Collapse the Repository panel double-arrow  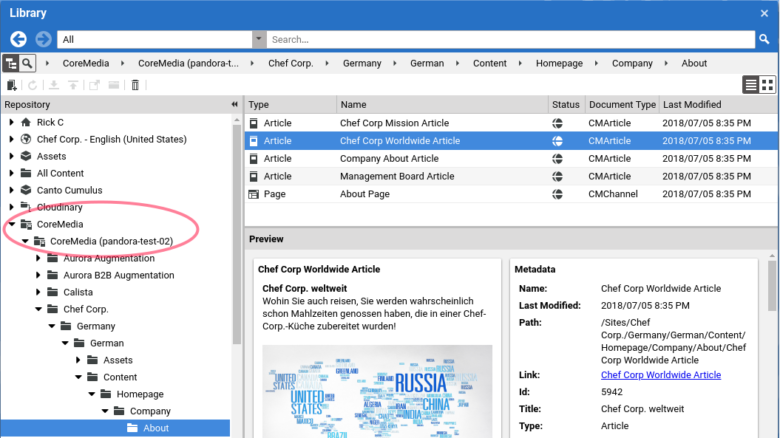[235, 104]
